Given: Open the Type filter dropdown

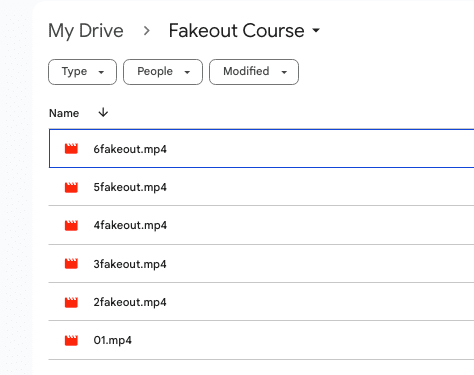Looking at the screenshot, I should click(x=82, y=72).
